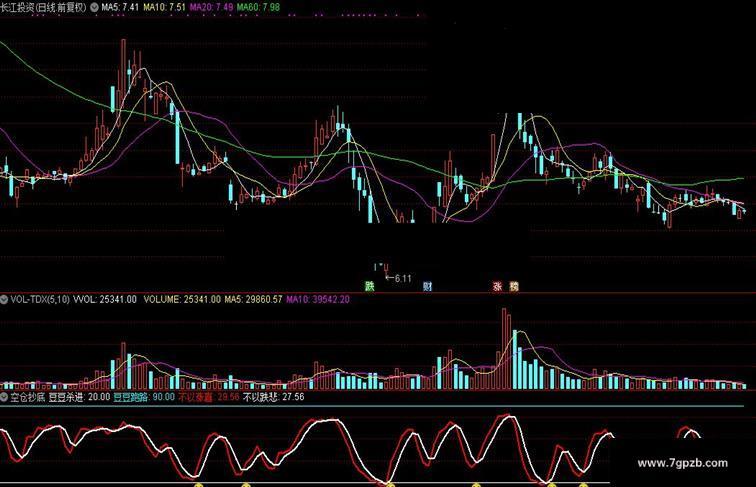
Task: Open the 空仓抄底 indicator dropdown arrow
Action: tap(4, 397)
